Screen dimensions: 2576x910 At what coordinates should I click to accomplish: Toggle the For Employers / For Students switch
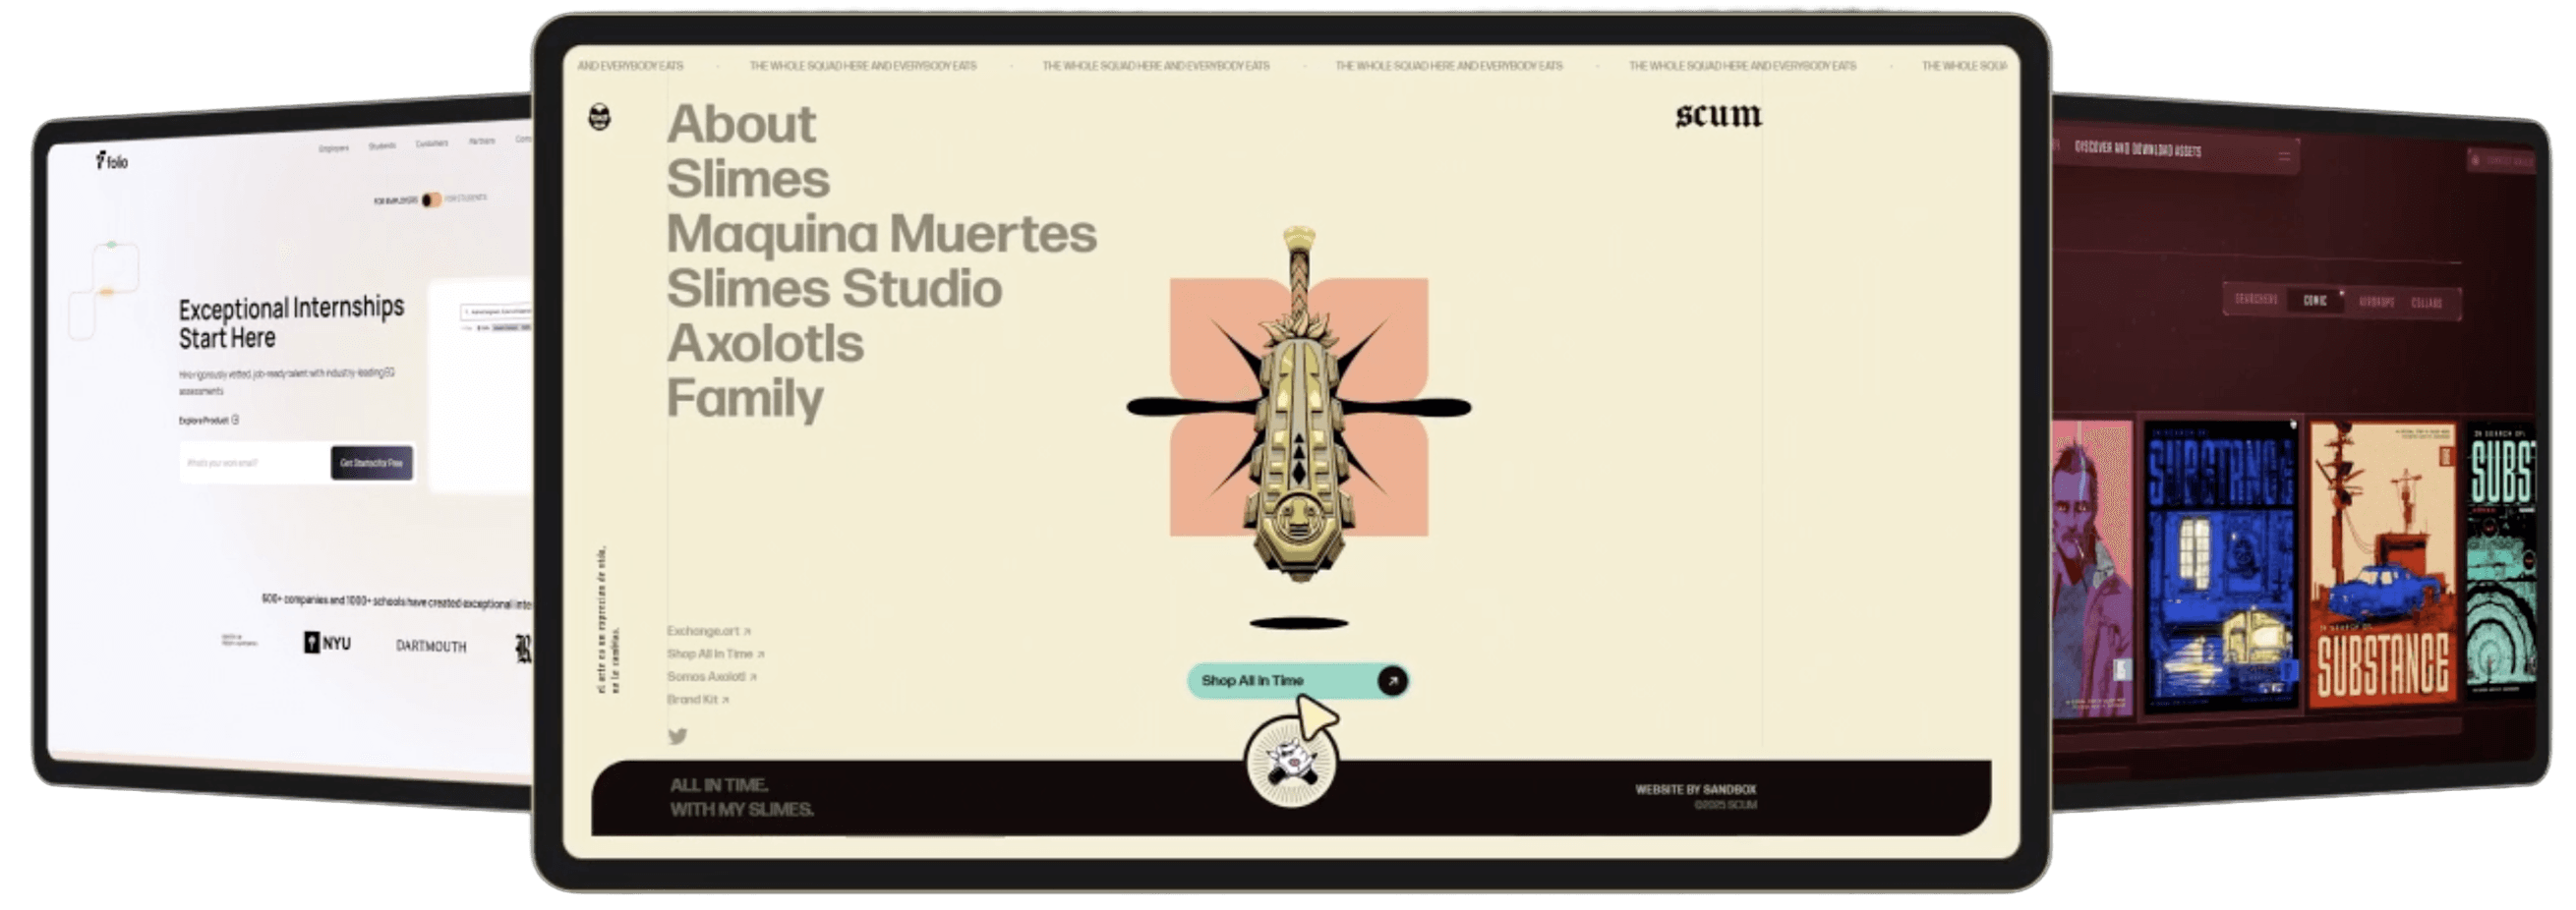pyautogui.click(x=431, y=200)
